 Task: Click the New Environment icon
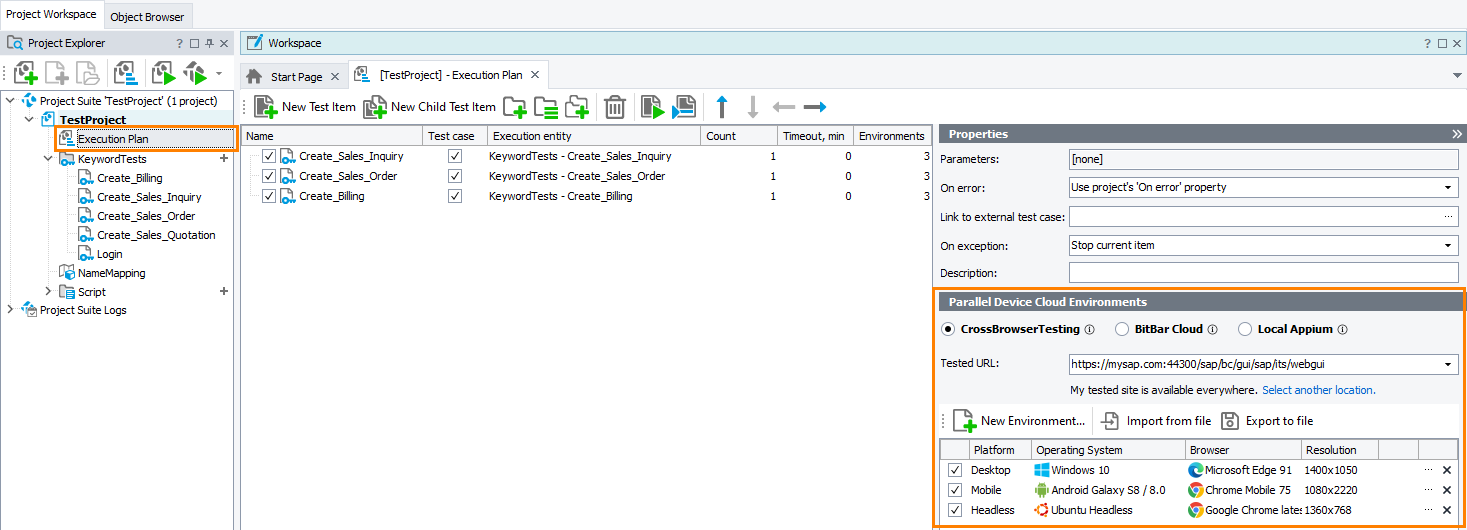point(964,421)
